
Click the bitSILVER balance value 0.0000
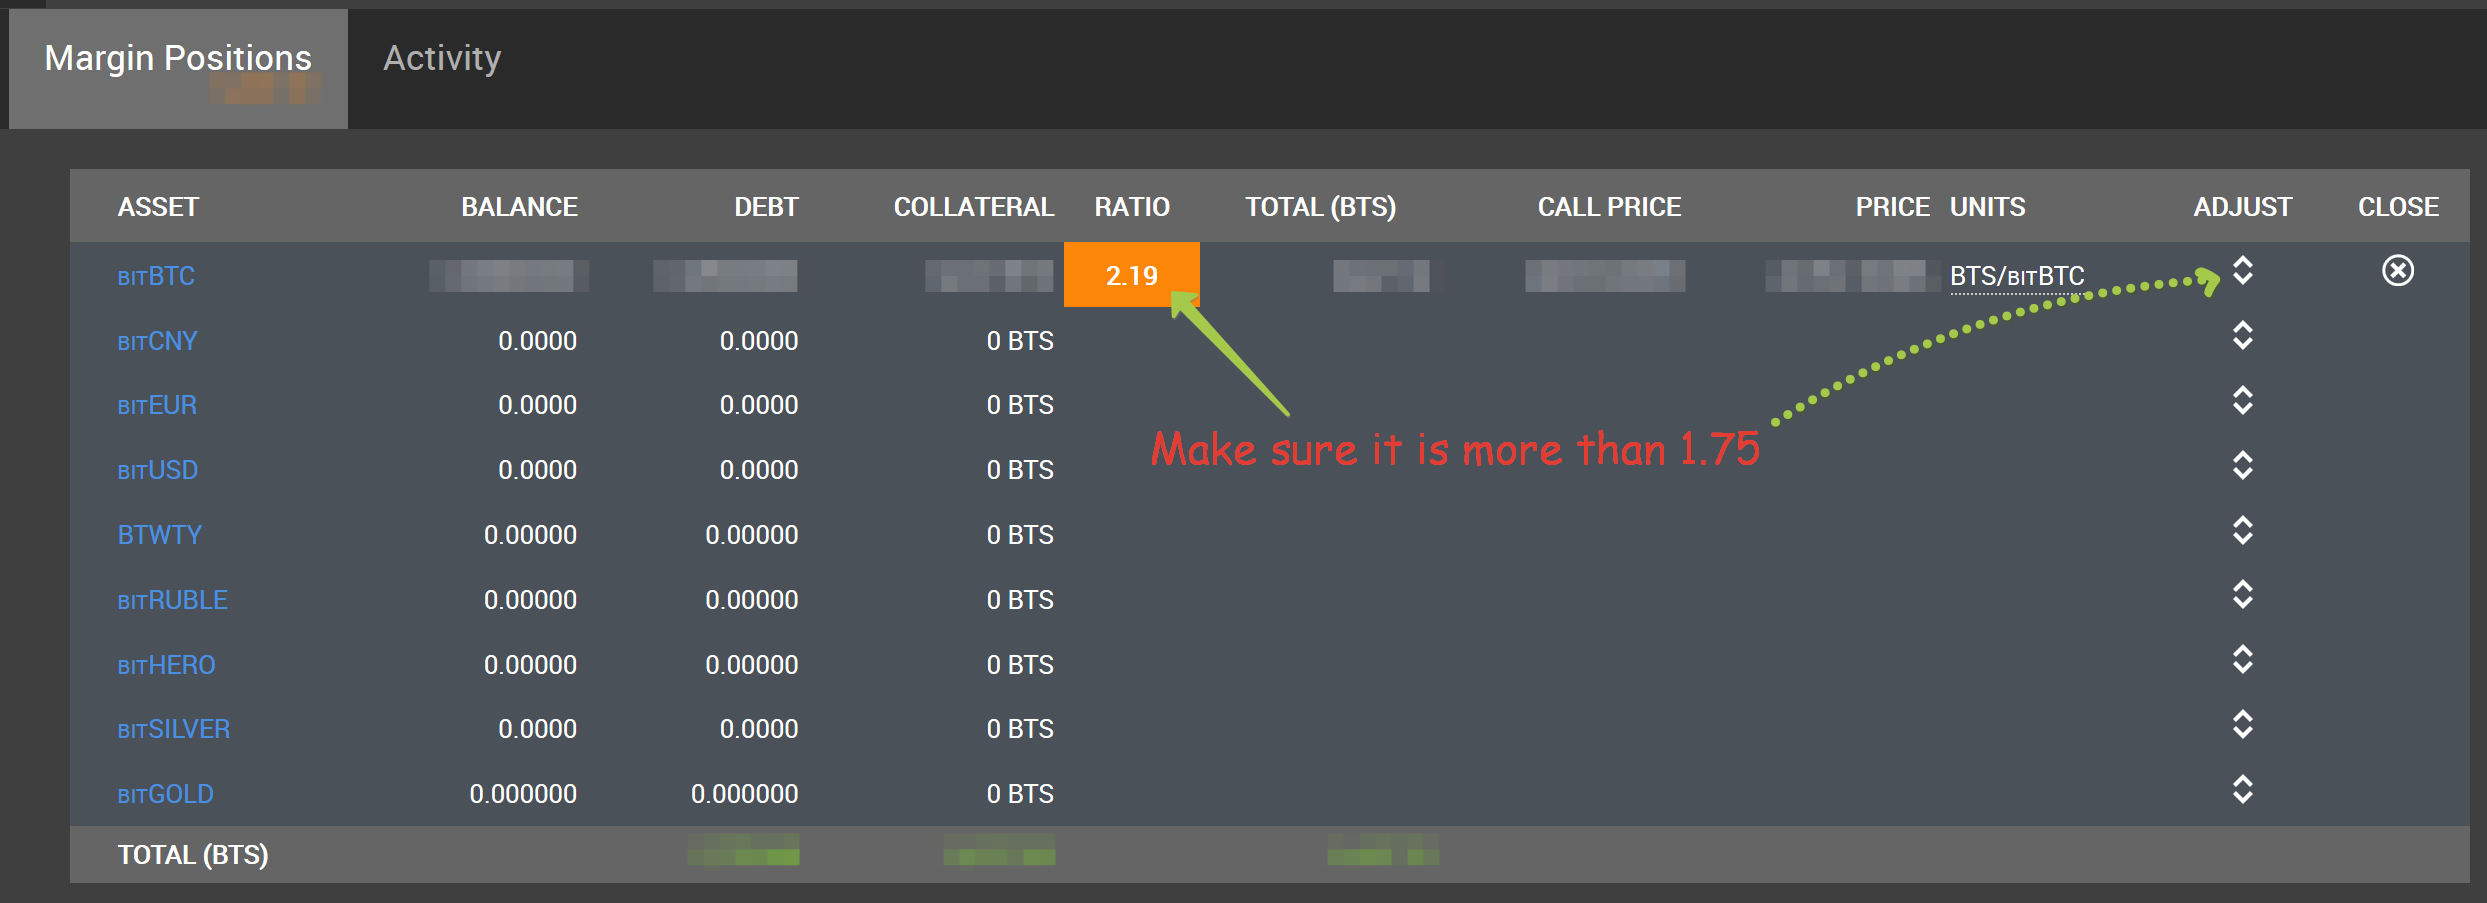[538, 730]
